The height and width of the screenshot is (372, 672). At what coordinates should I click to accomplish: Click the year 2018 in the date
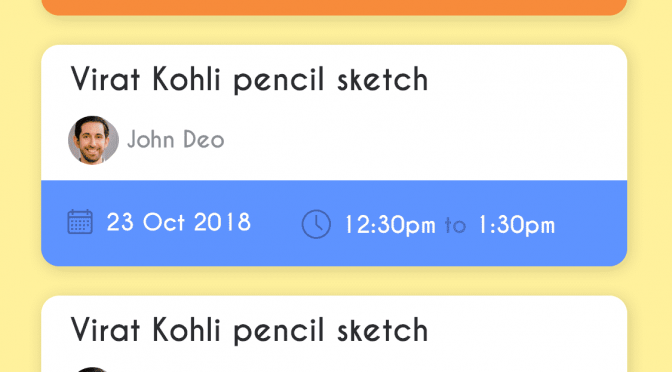[222, 222]
